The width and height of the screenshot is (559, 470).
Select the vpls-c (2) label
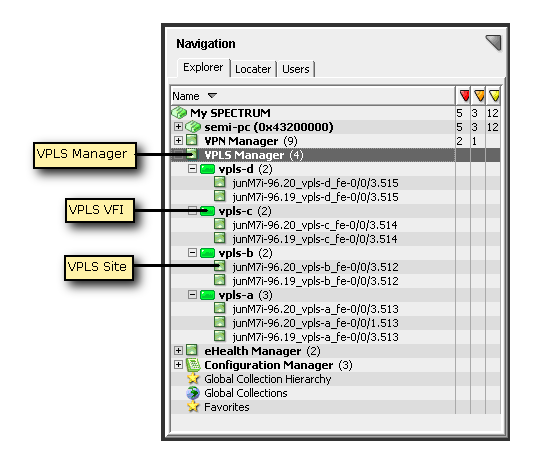coord(245,211)
